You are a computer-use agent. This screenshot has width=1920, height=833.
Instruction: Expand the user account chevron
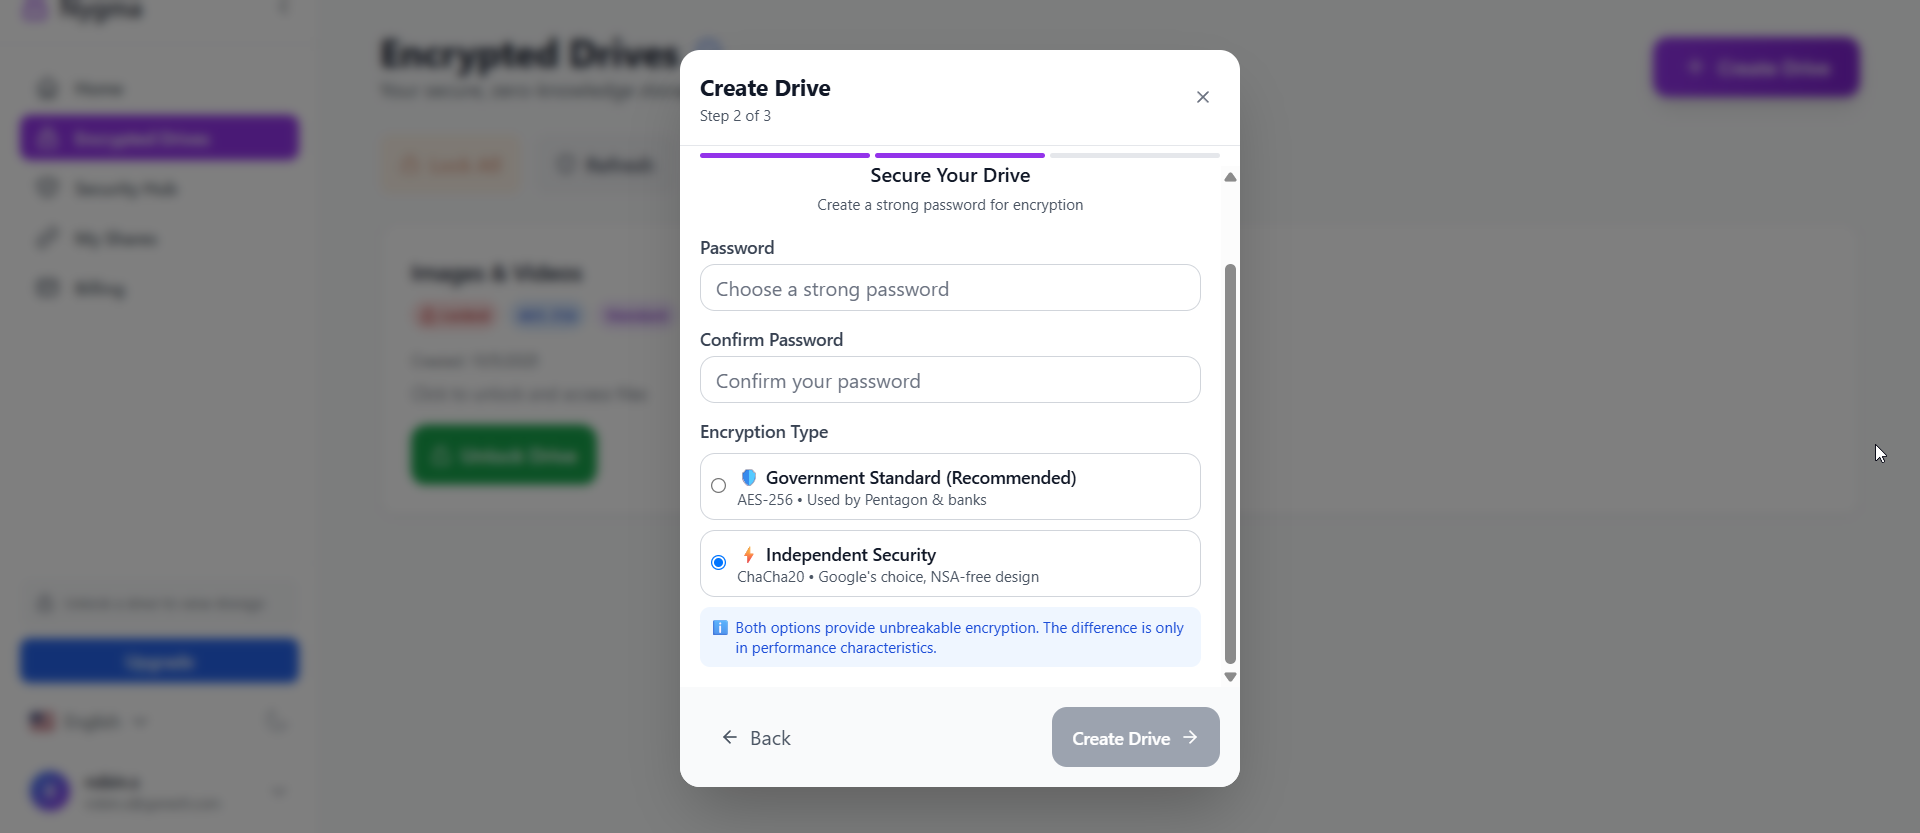tap(278, 791)
